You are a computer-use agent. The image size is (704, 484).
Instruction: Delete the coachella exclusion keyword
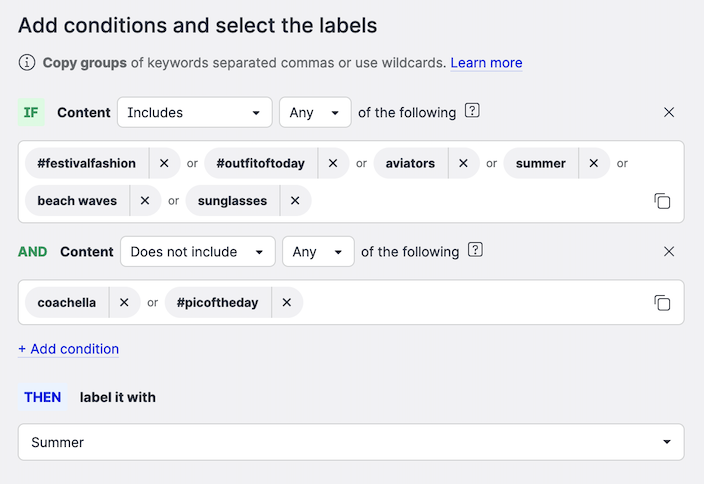click(x=124, y=302)
